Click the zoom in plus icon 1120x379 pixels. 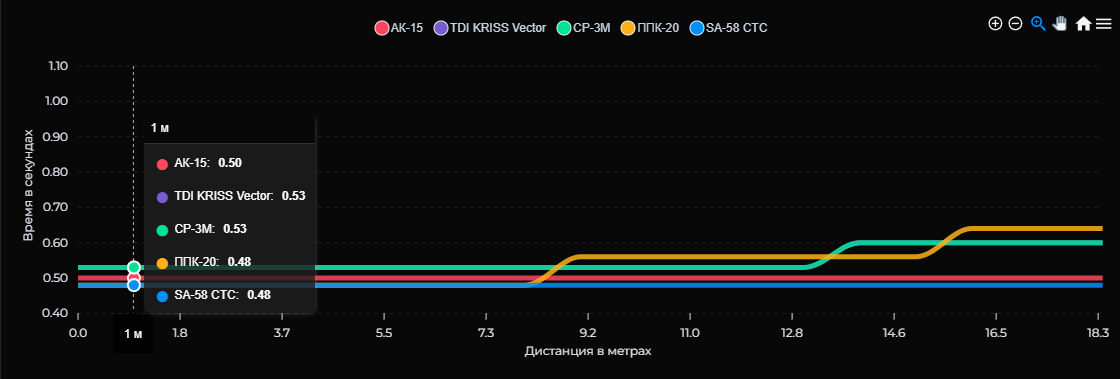pos(995,24)
